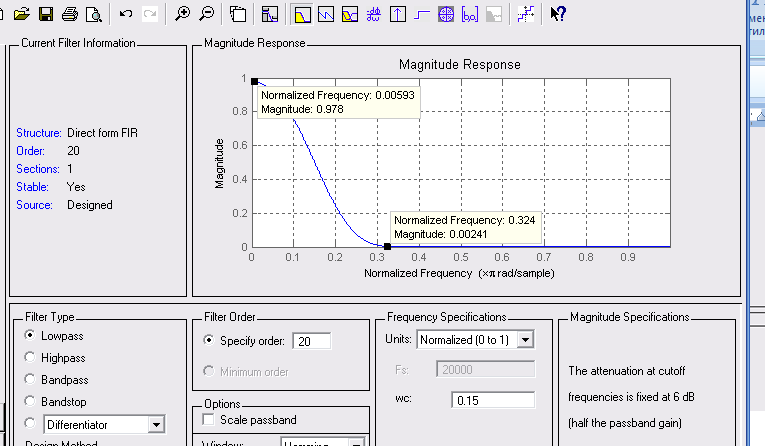Enable the Scale passband checkbox

(208, 420)
